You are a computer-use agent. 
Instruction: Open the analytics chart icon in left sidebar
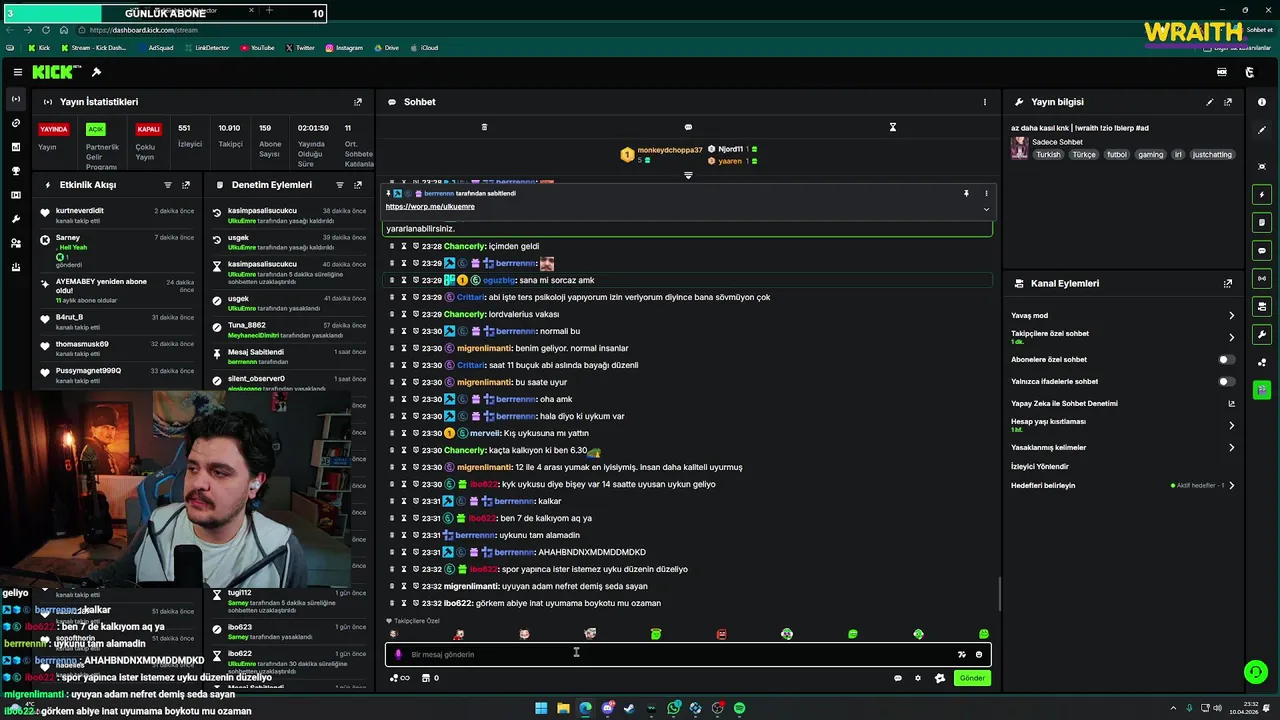click(x=15, y=147)
